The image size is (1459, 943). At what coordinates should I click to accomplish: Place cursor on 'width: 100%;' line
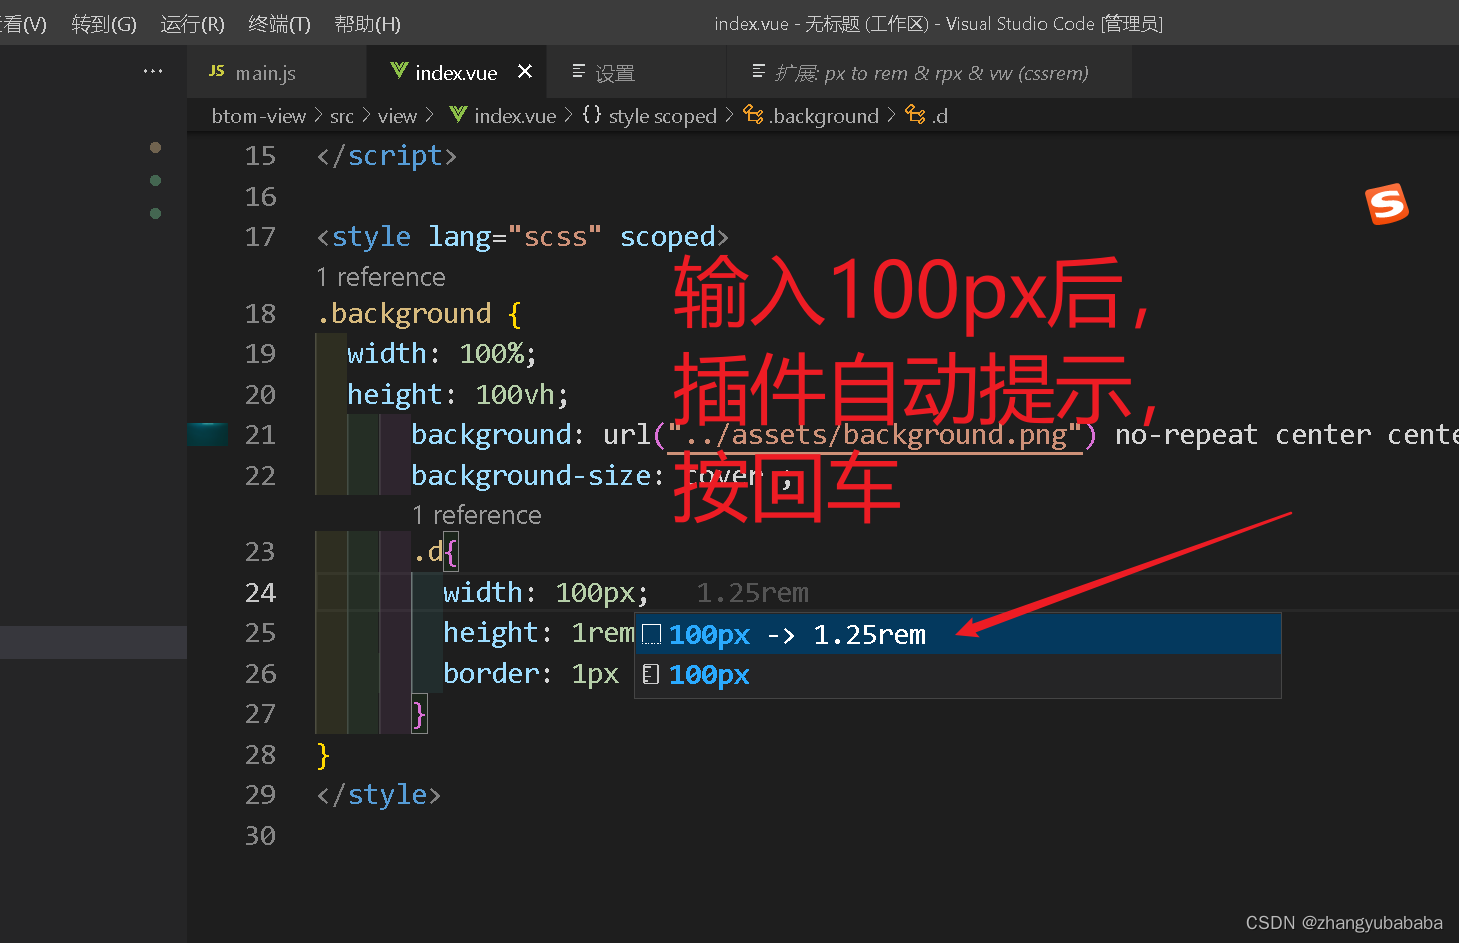442,354
